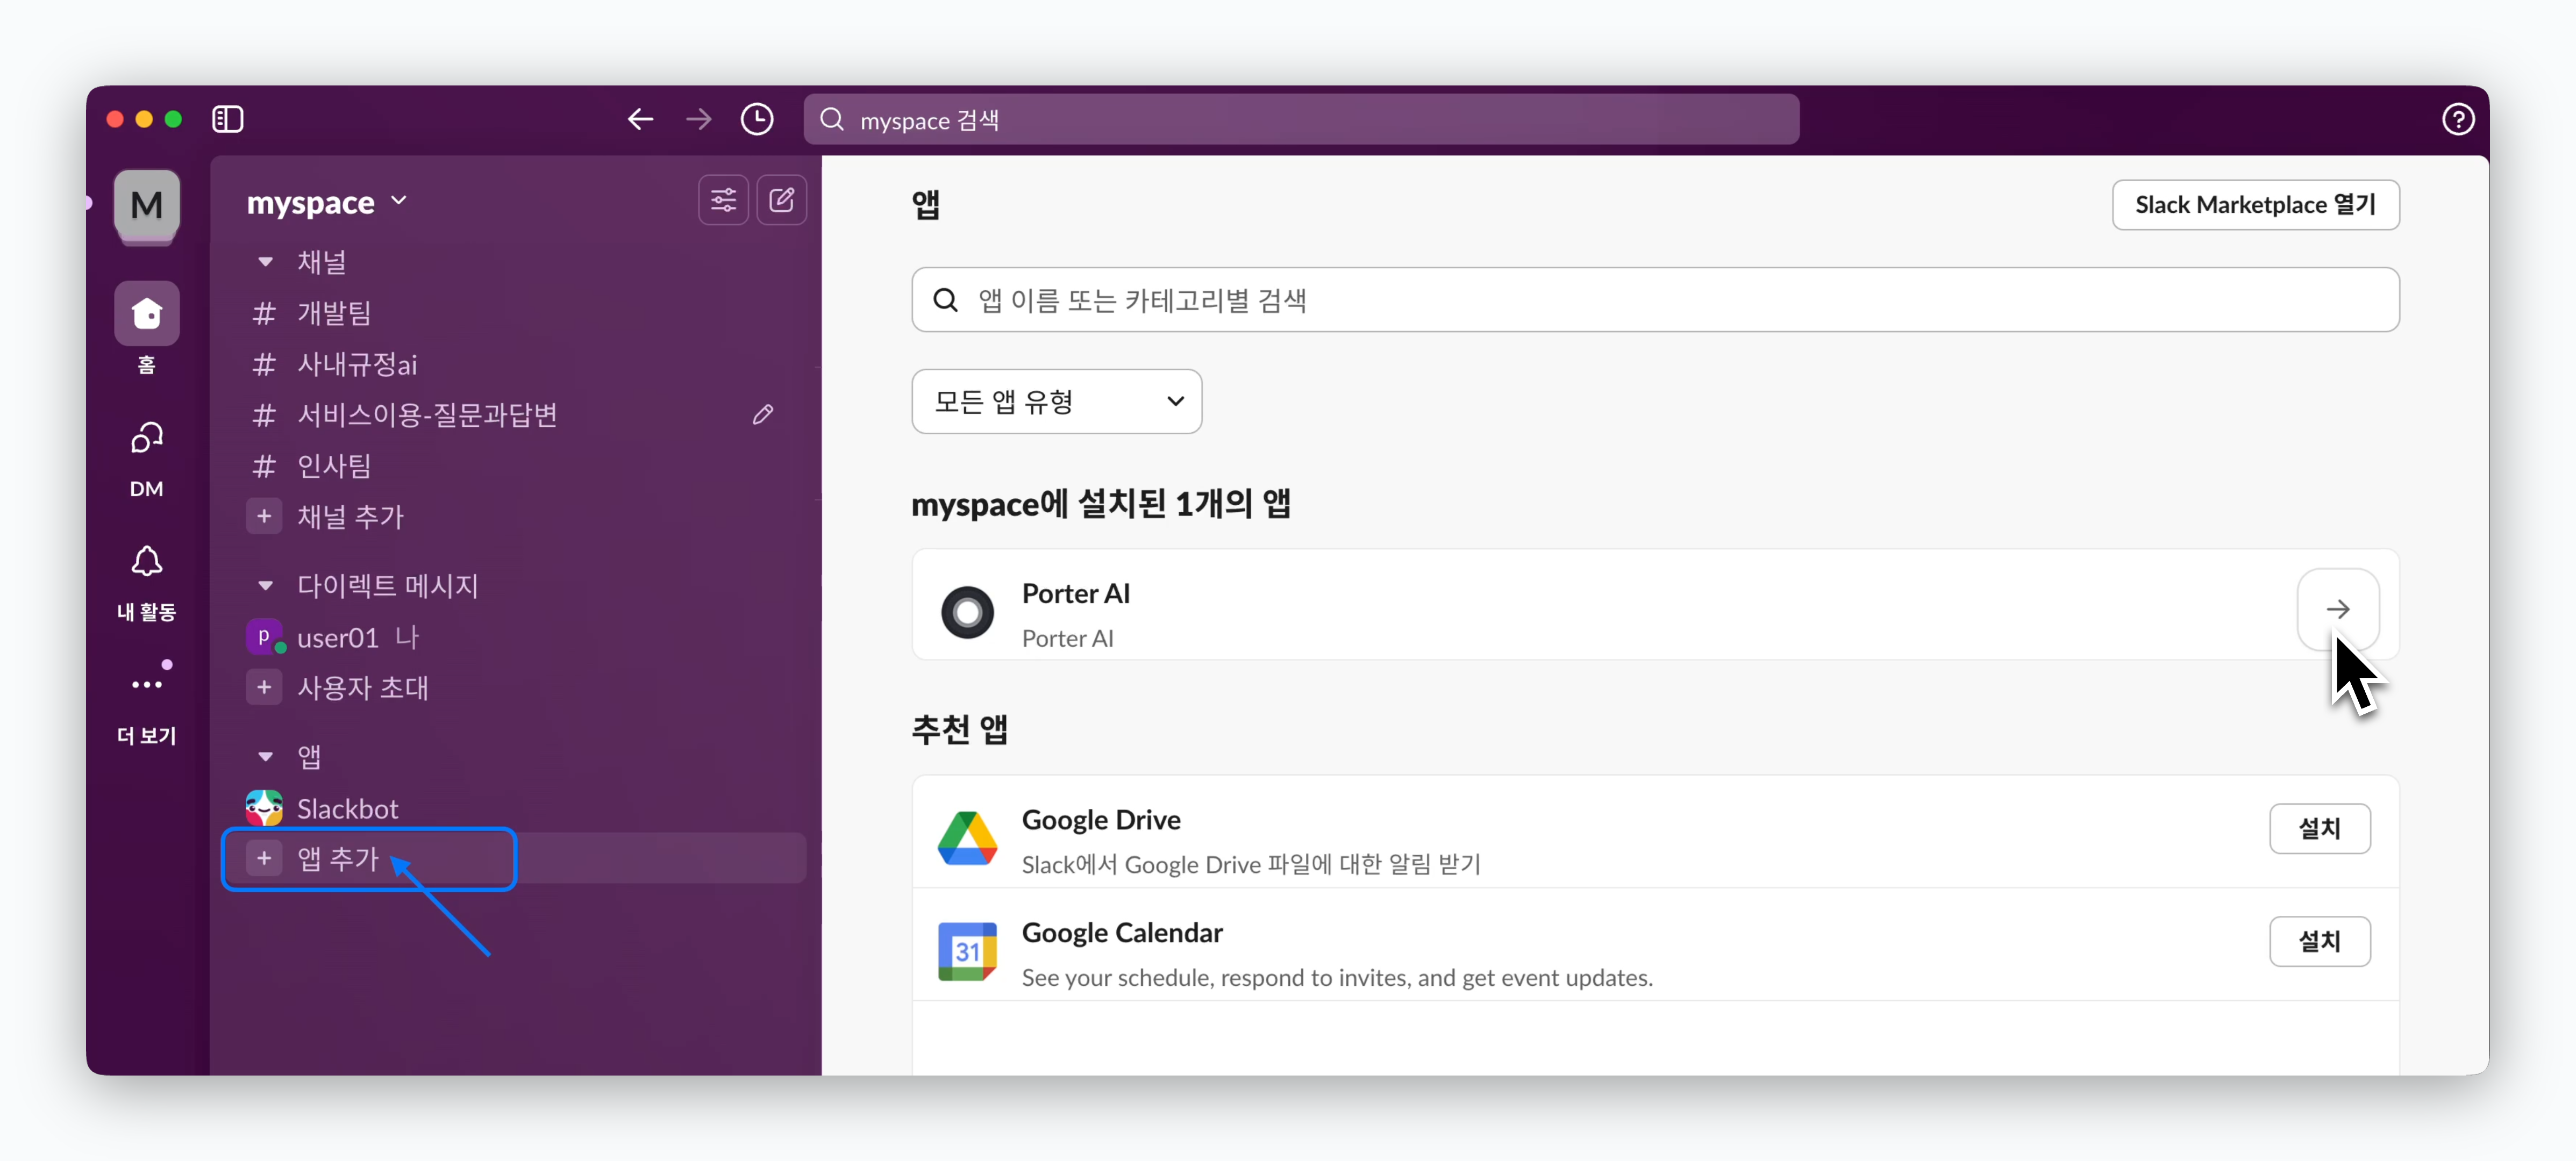
Task: Collapse the 채널 section
Action: 265,261
